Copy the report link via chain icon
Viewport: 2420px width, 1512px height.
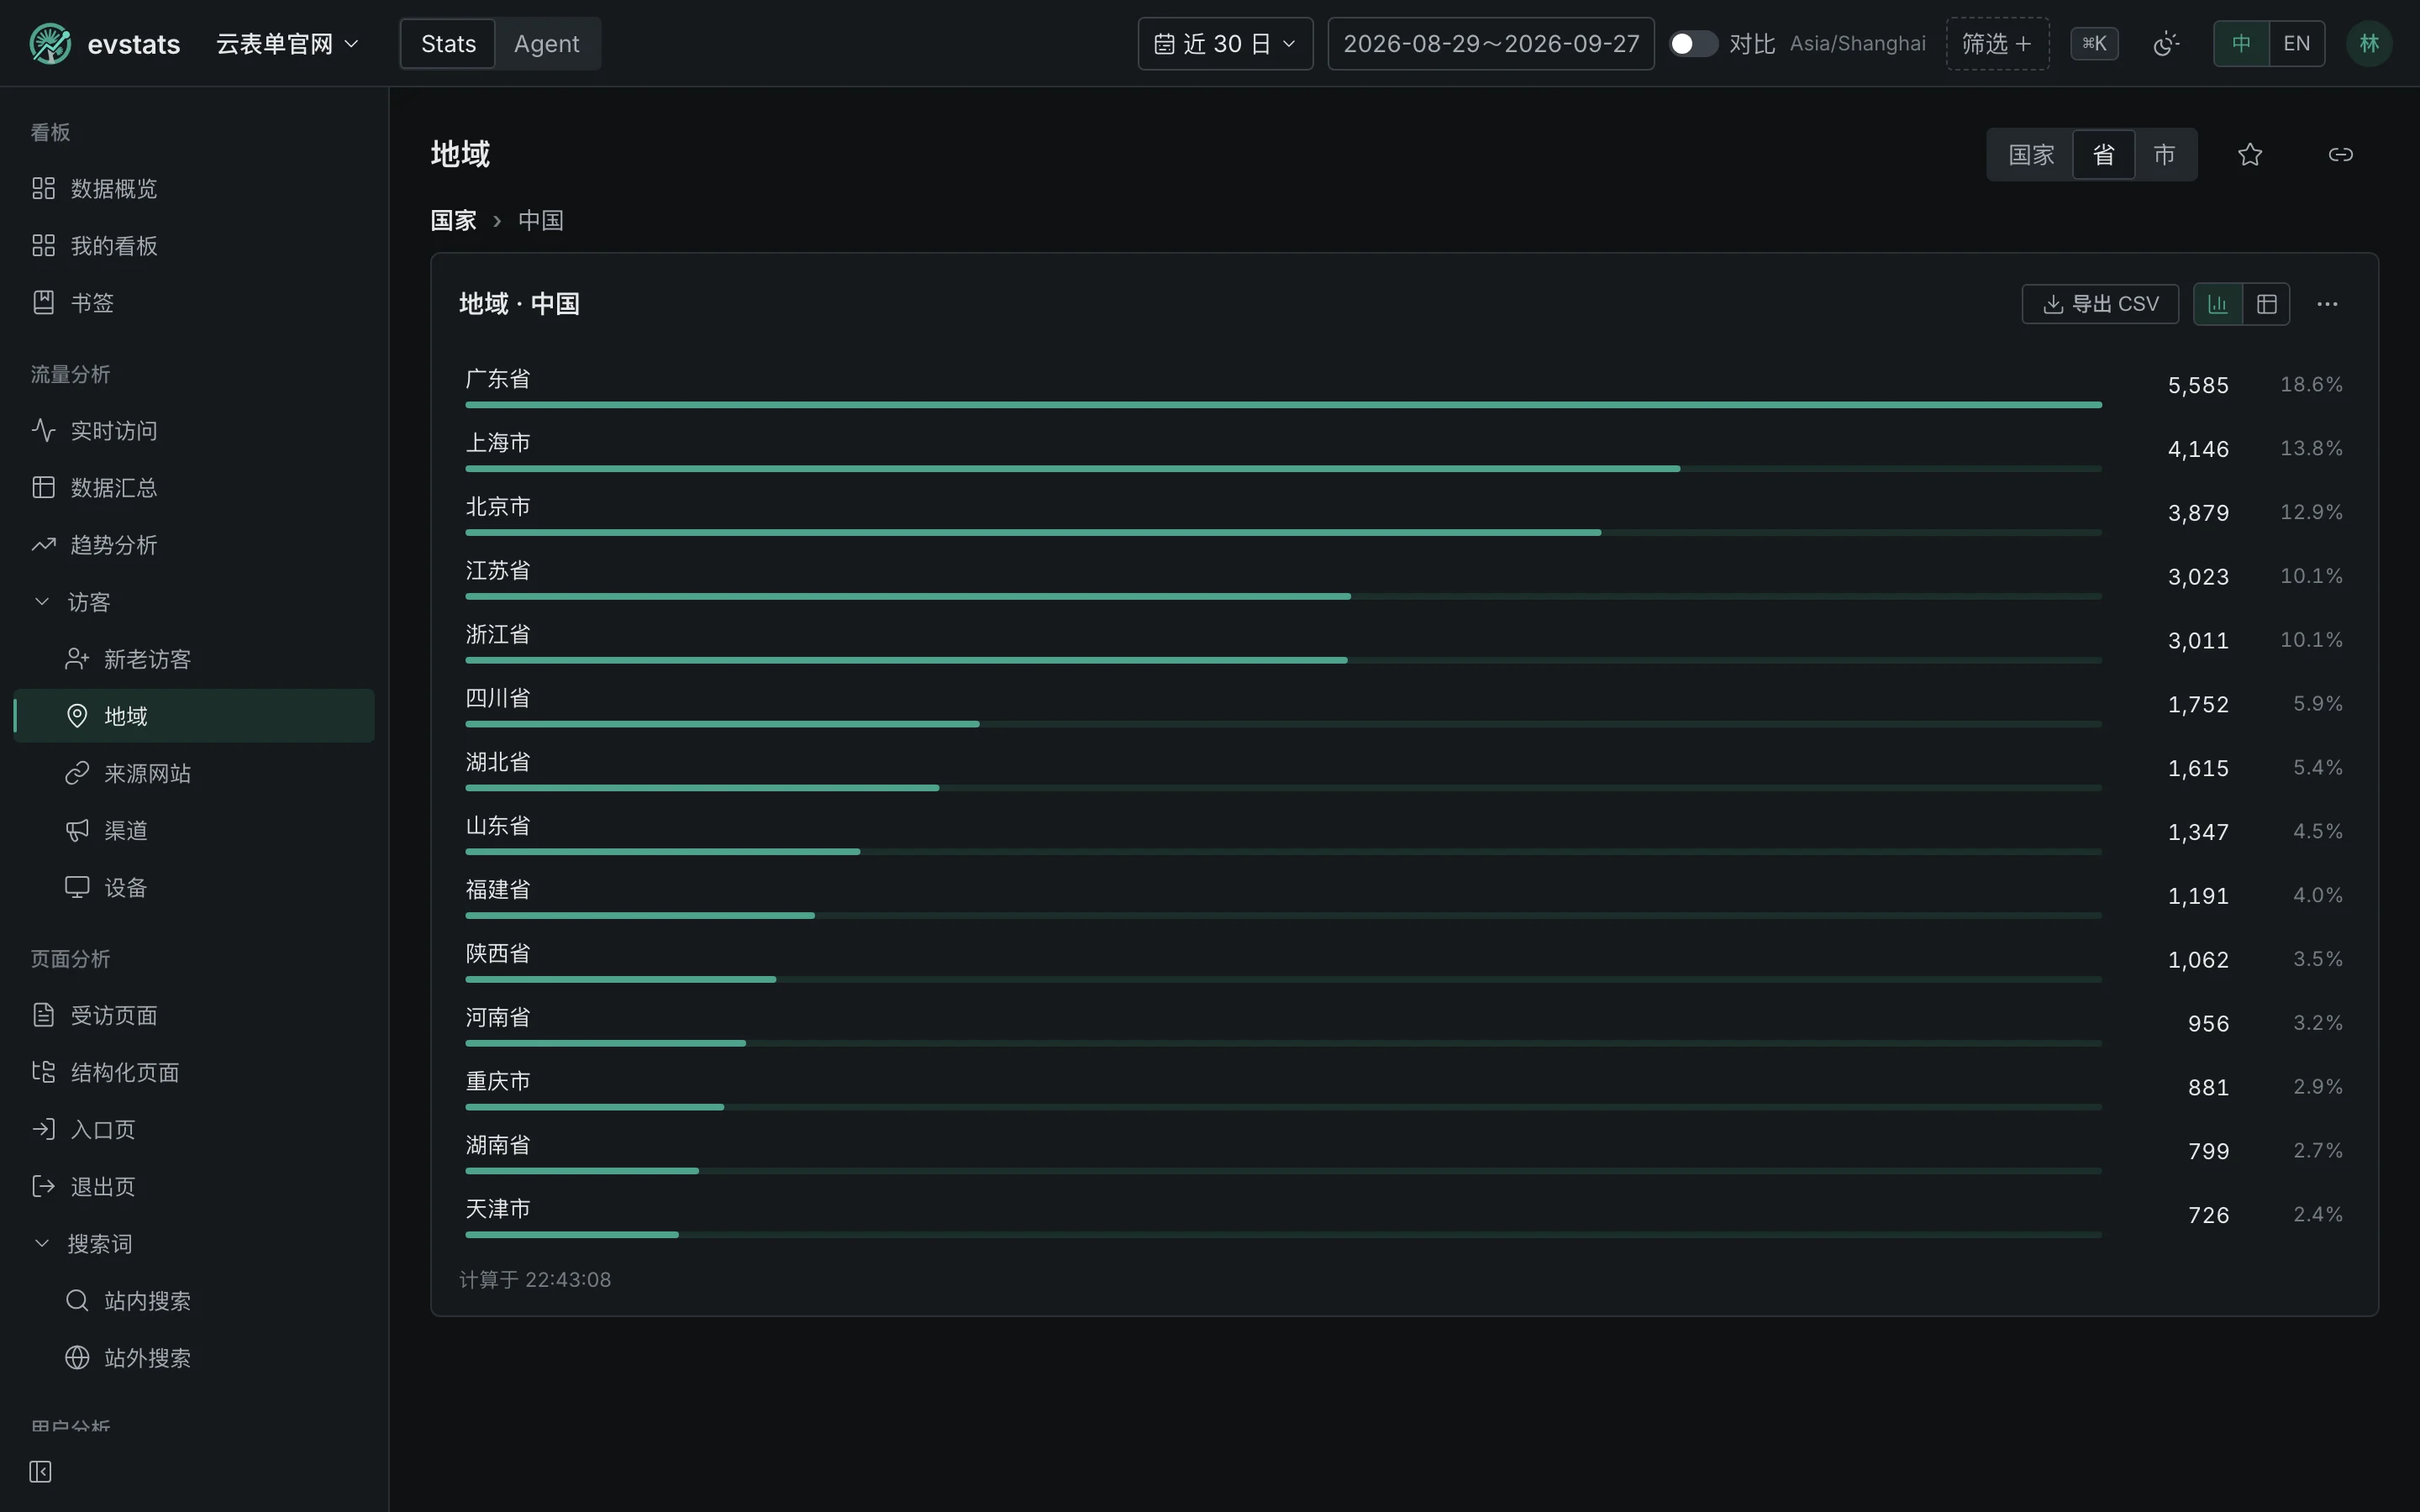pos(2341,155)
